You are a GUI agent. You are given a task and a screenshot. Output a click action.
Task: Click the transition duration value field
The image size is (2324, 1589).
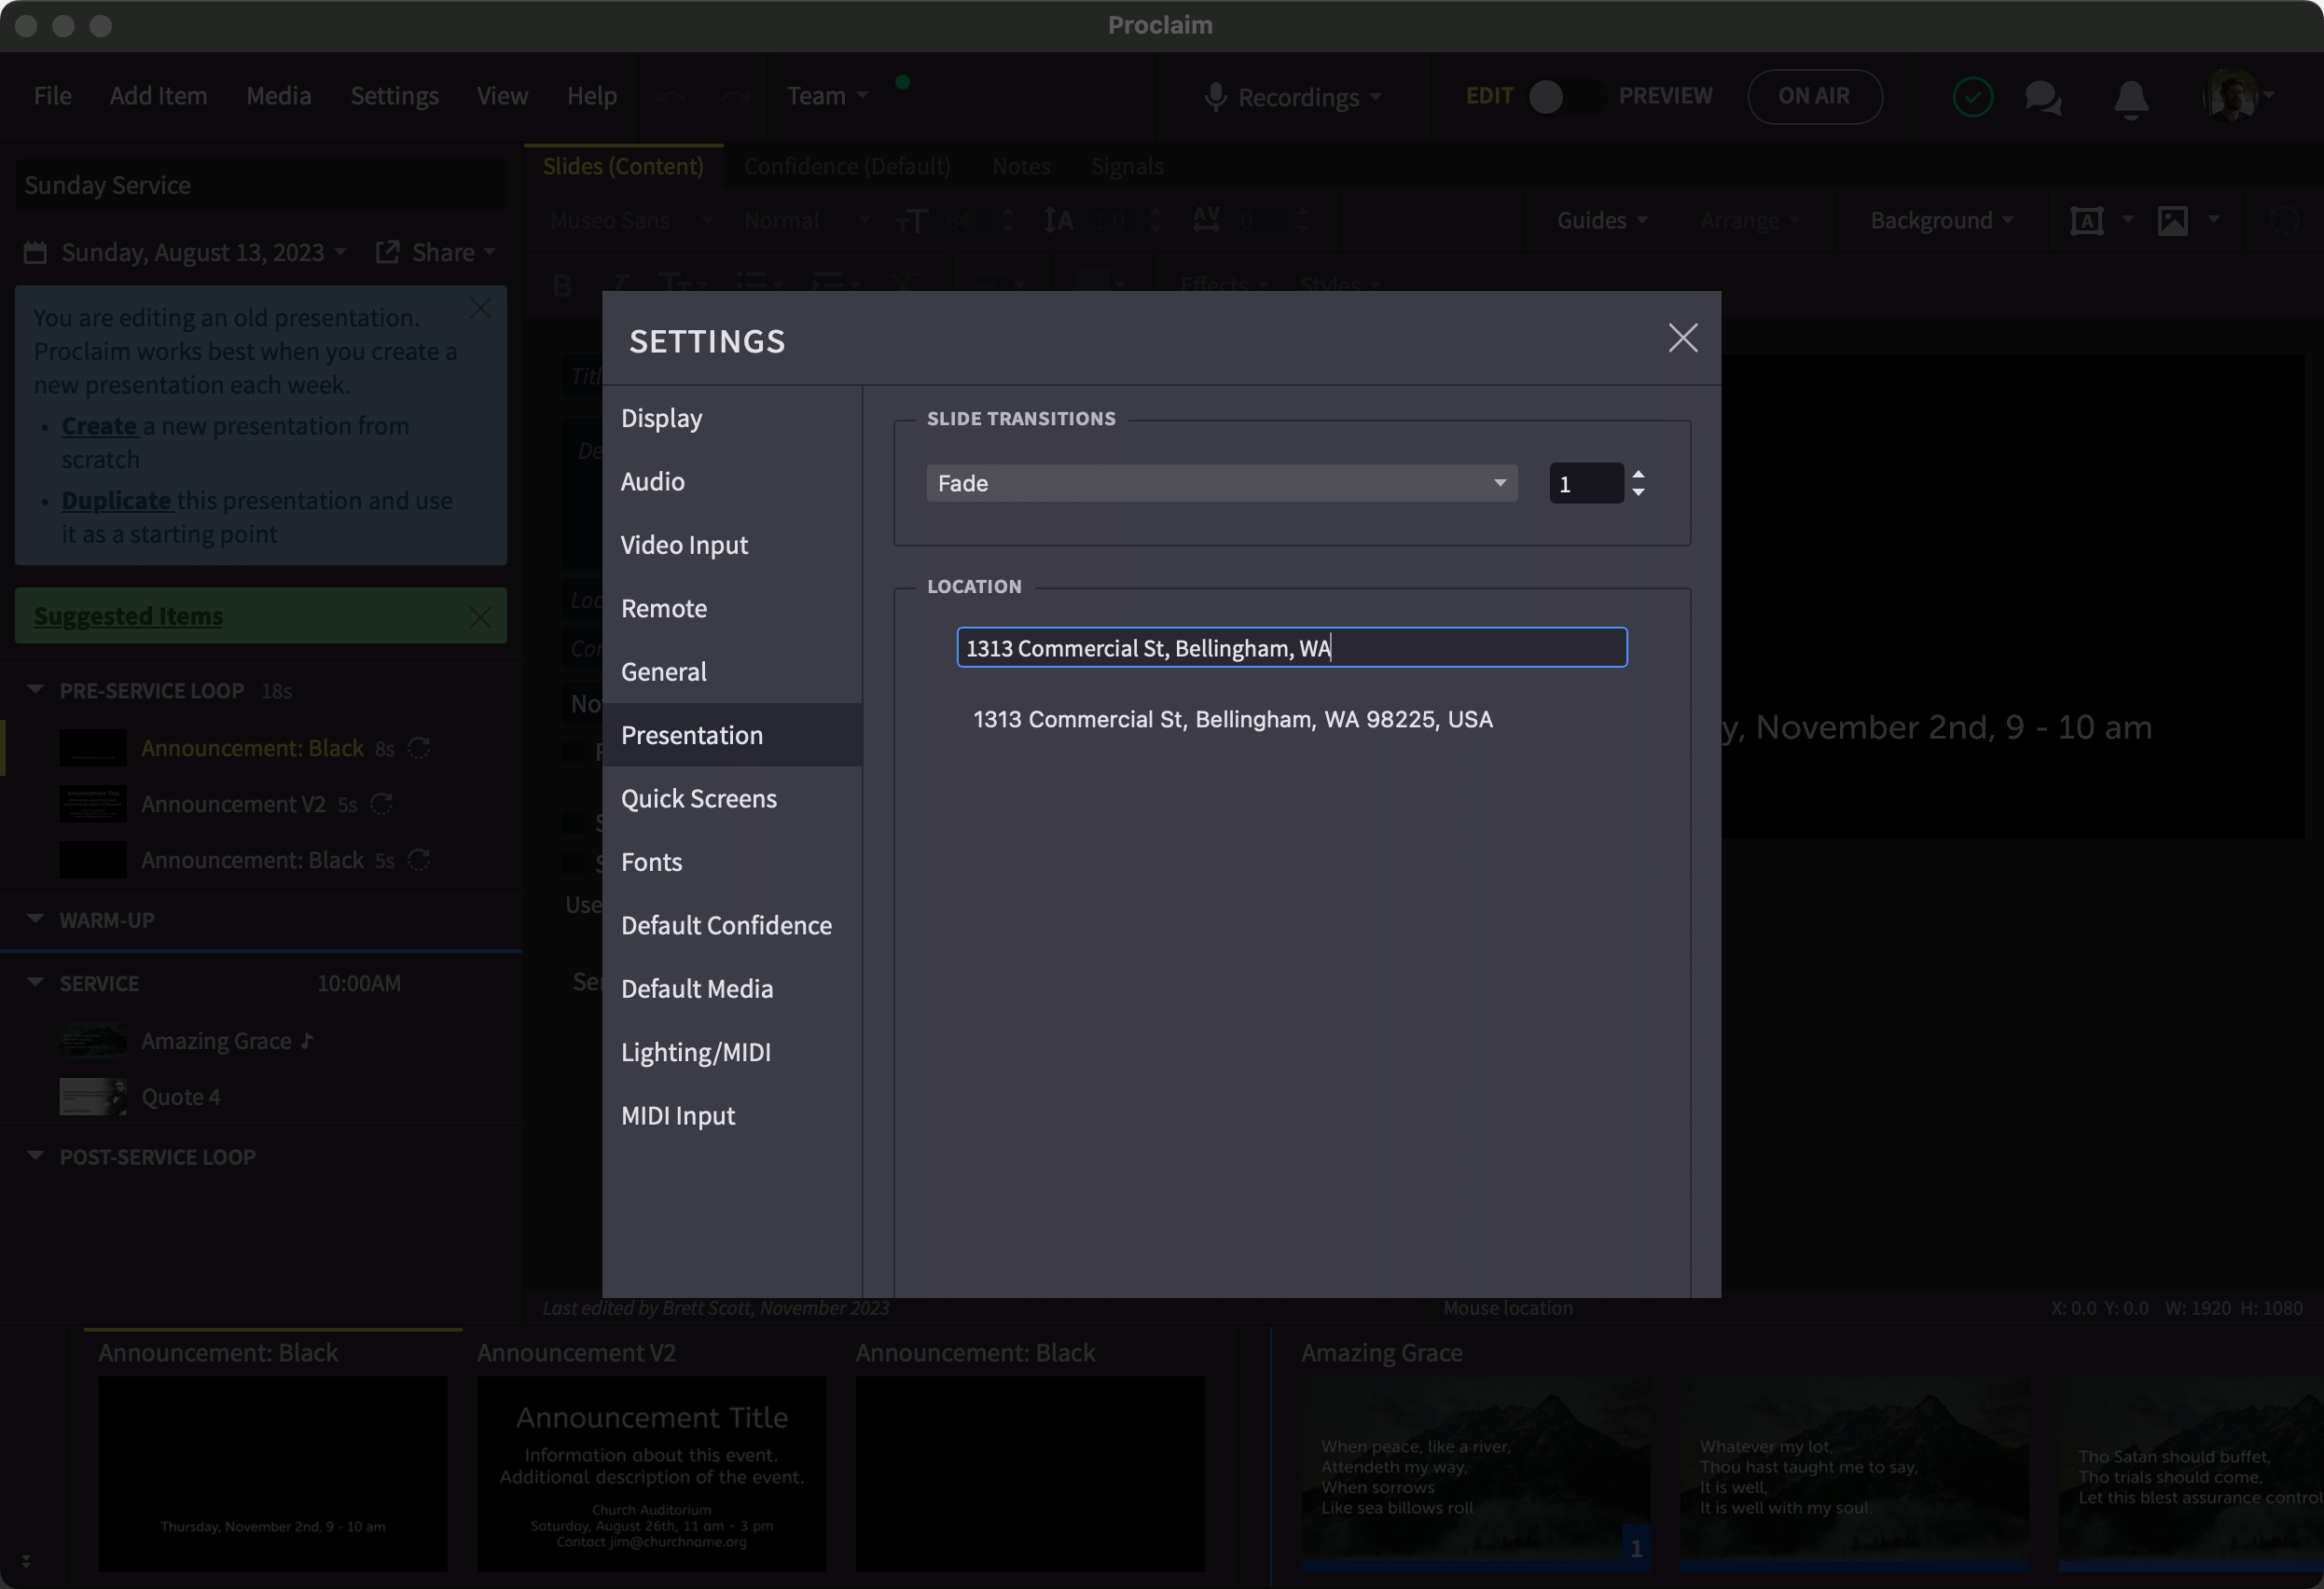coord(1586,484)
